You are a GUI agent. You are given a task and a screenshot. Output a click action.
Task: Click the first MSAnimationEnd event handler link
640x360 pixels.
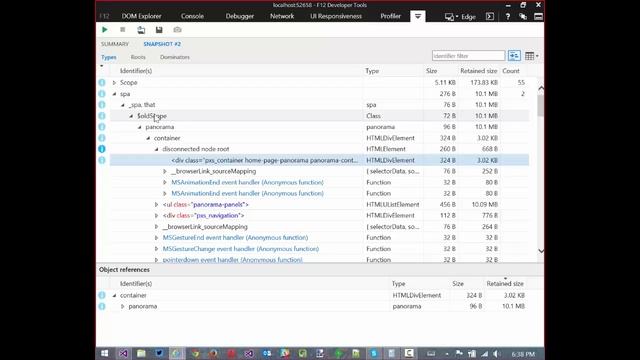(x=247, y=182)
